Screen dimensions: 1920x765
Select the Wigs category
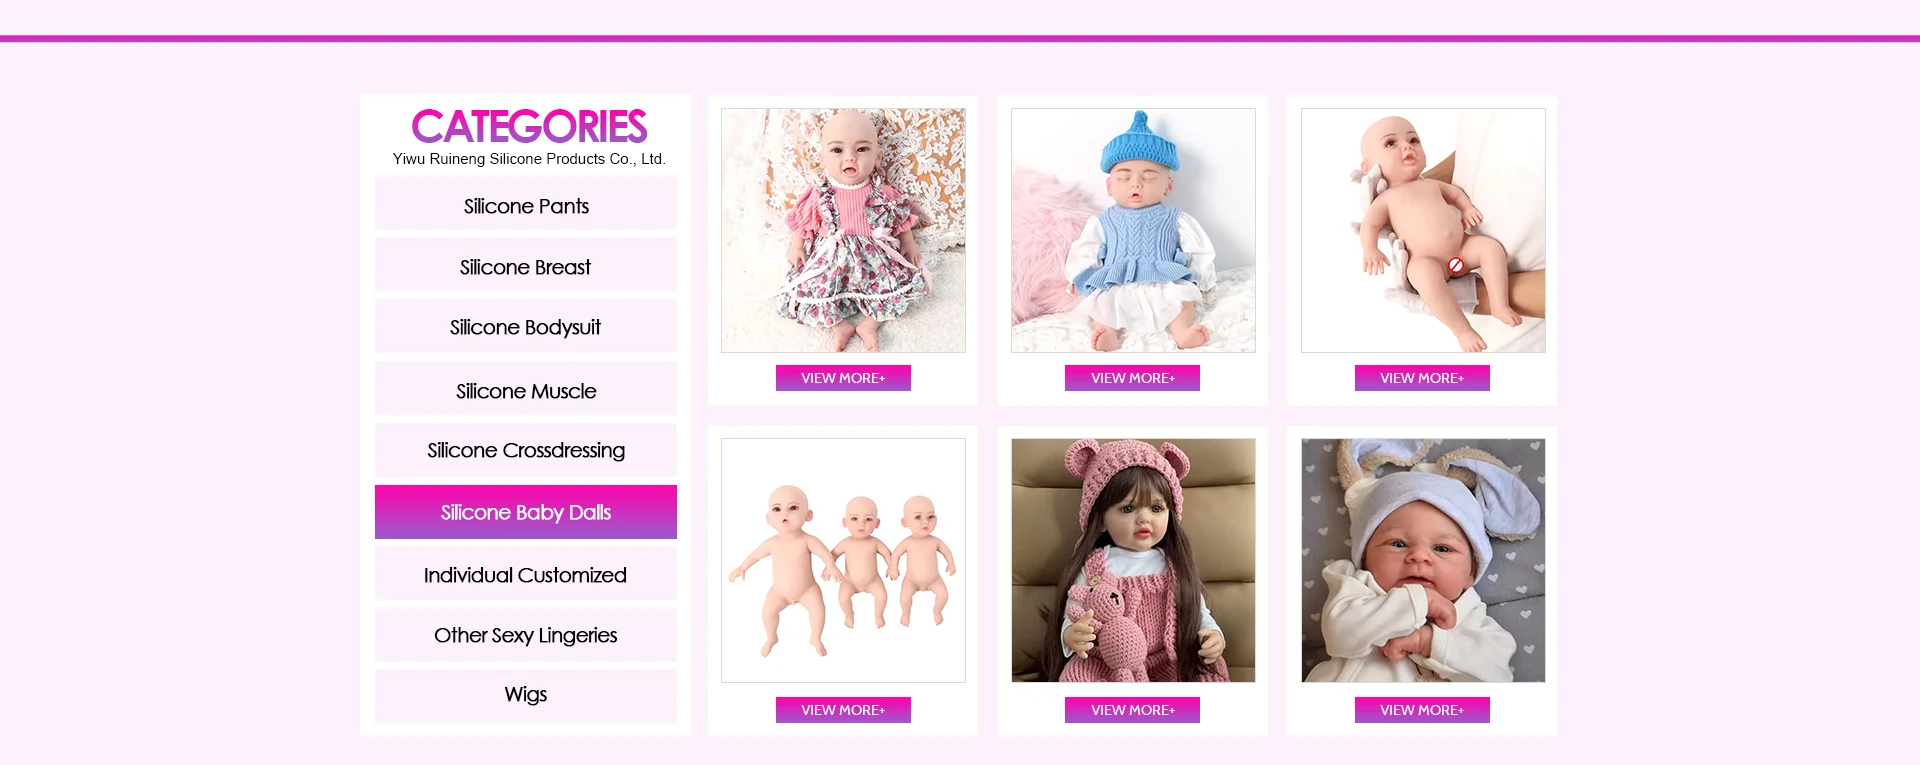tap(525, 695)
